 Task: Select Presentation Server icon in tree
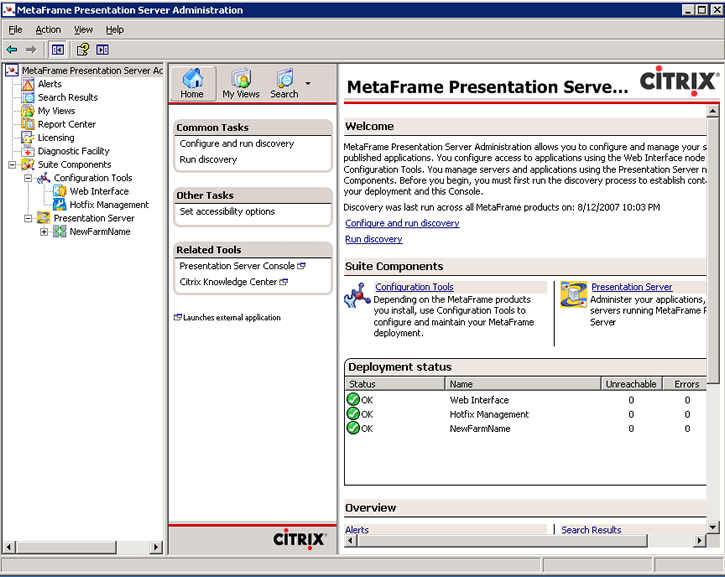coord(43,218)
